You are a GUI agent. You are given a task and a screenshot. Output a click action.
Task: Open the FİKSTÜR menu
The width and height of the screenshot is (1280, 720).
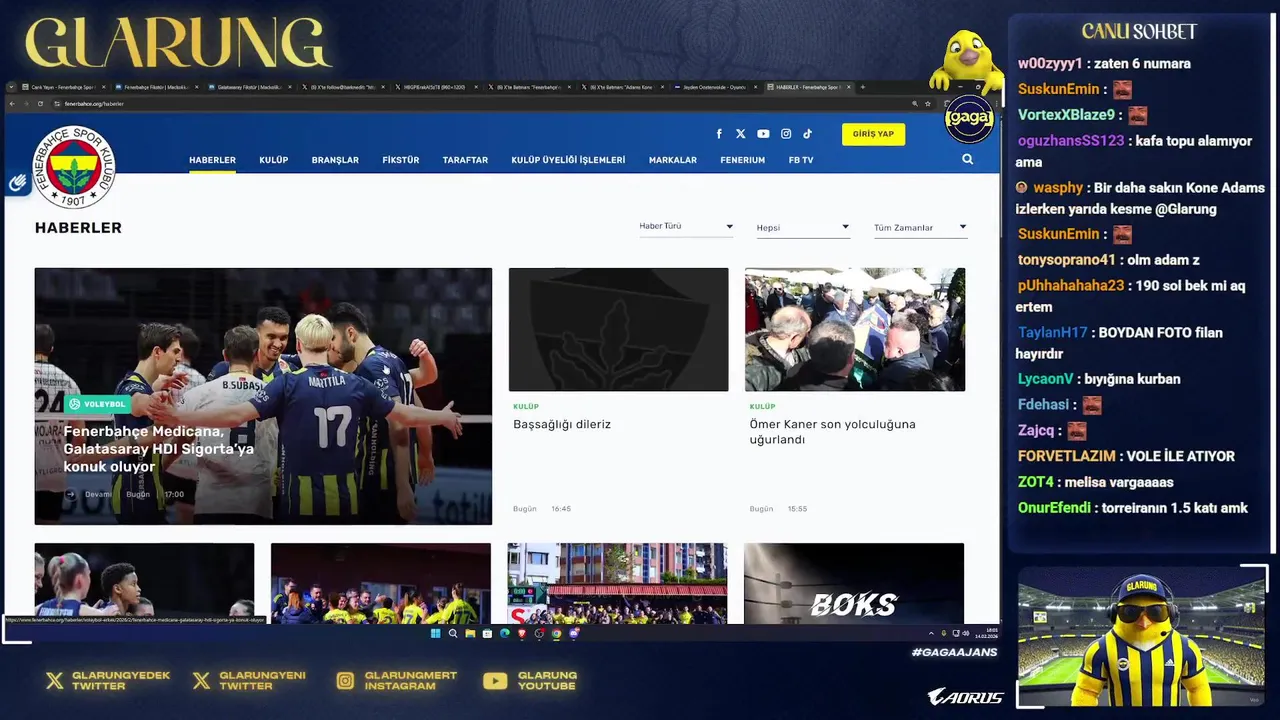click(x=401, y=160)
